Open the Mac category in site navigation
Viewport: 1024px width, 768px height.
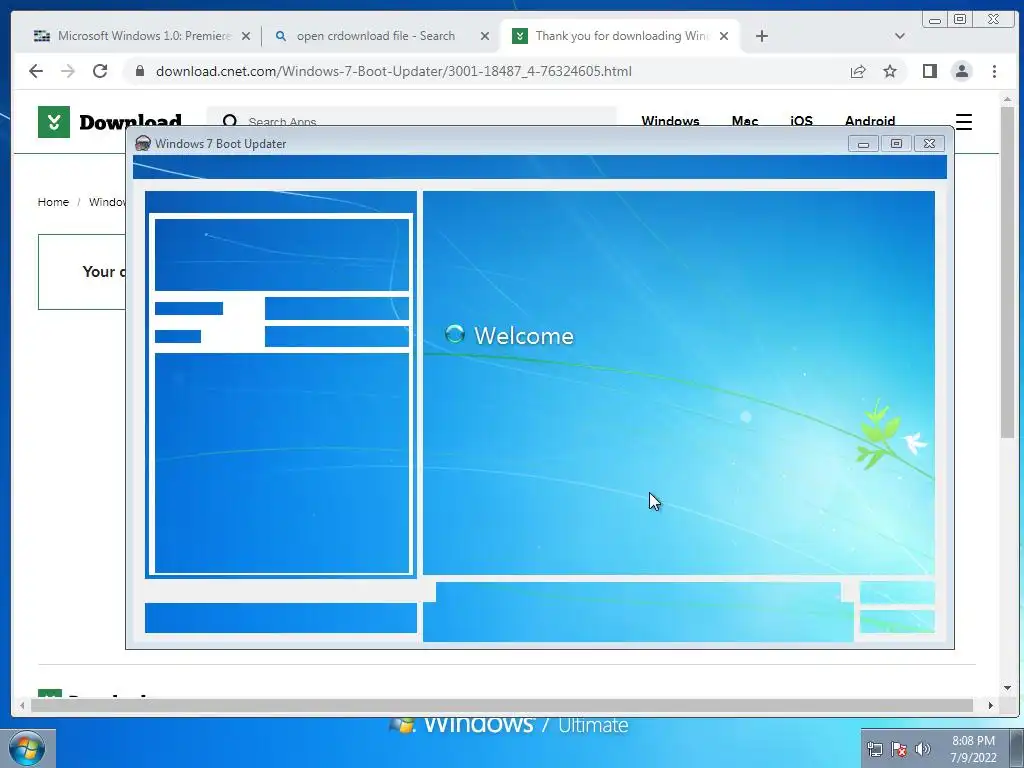click(744, 120)
